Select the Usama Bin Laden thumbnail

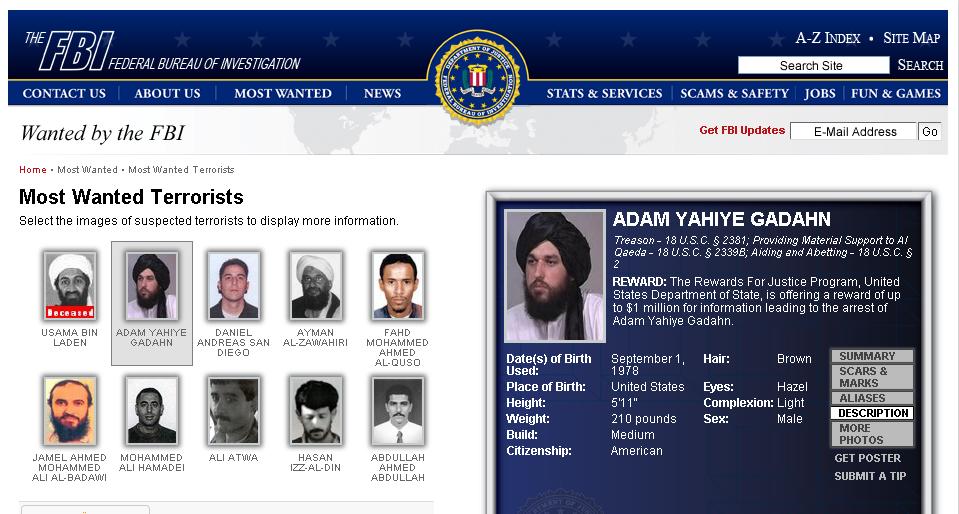tap(70, 286)
